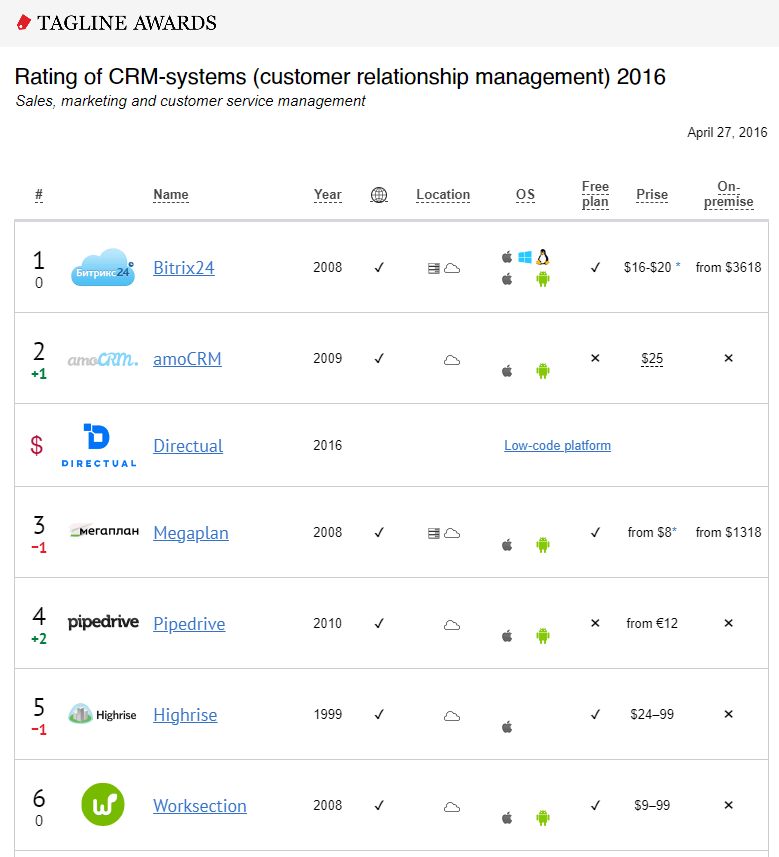
Task: Click the $16-$20 price for Bitrix24
Action: (x=647, y=267)
